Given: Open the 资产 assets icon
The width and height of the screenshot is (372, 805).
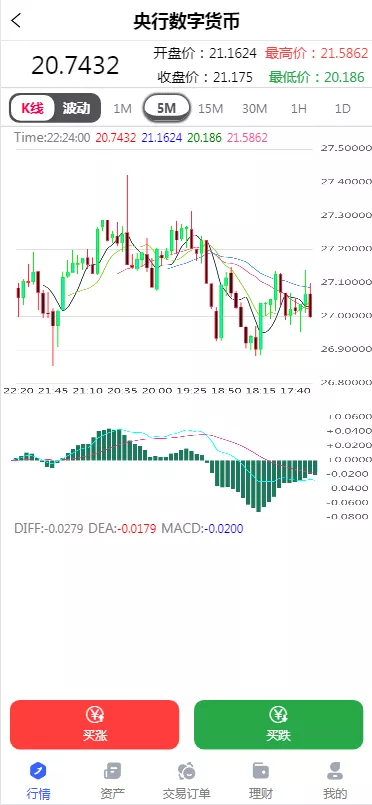Looking at the screenshot, I should point(112,771).
